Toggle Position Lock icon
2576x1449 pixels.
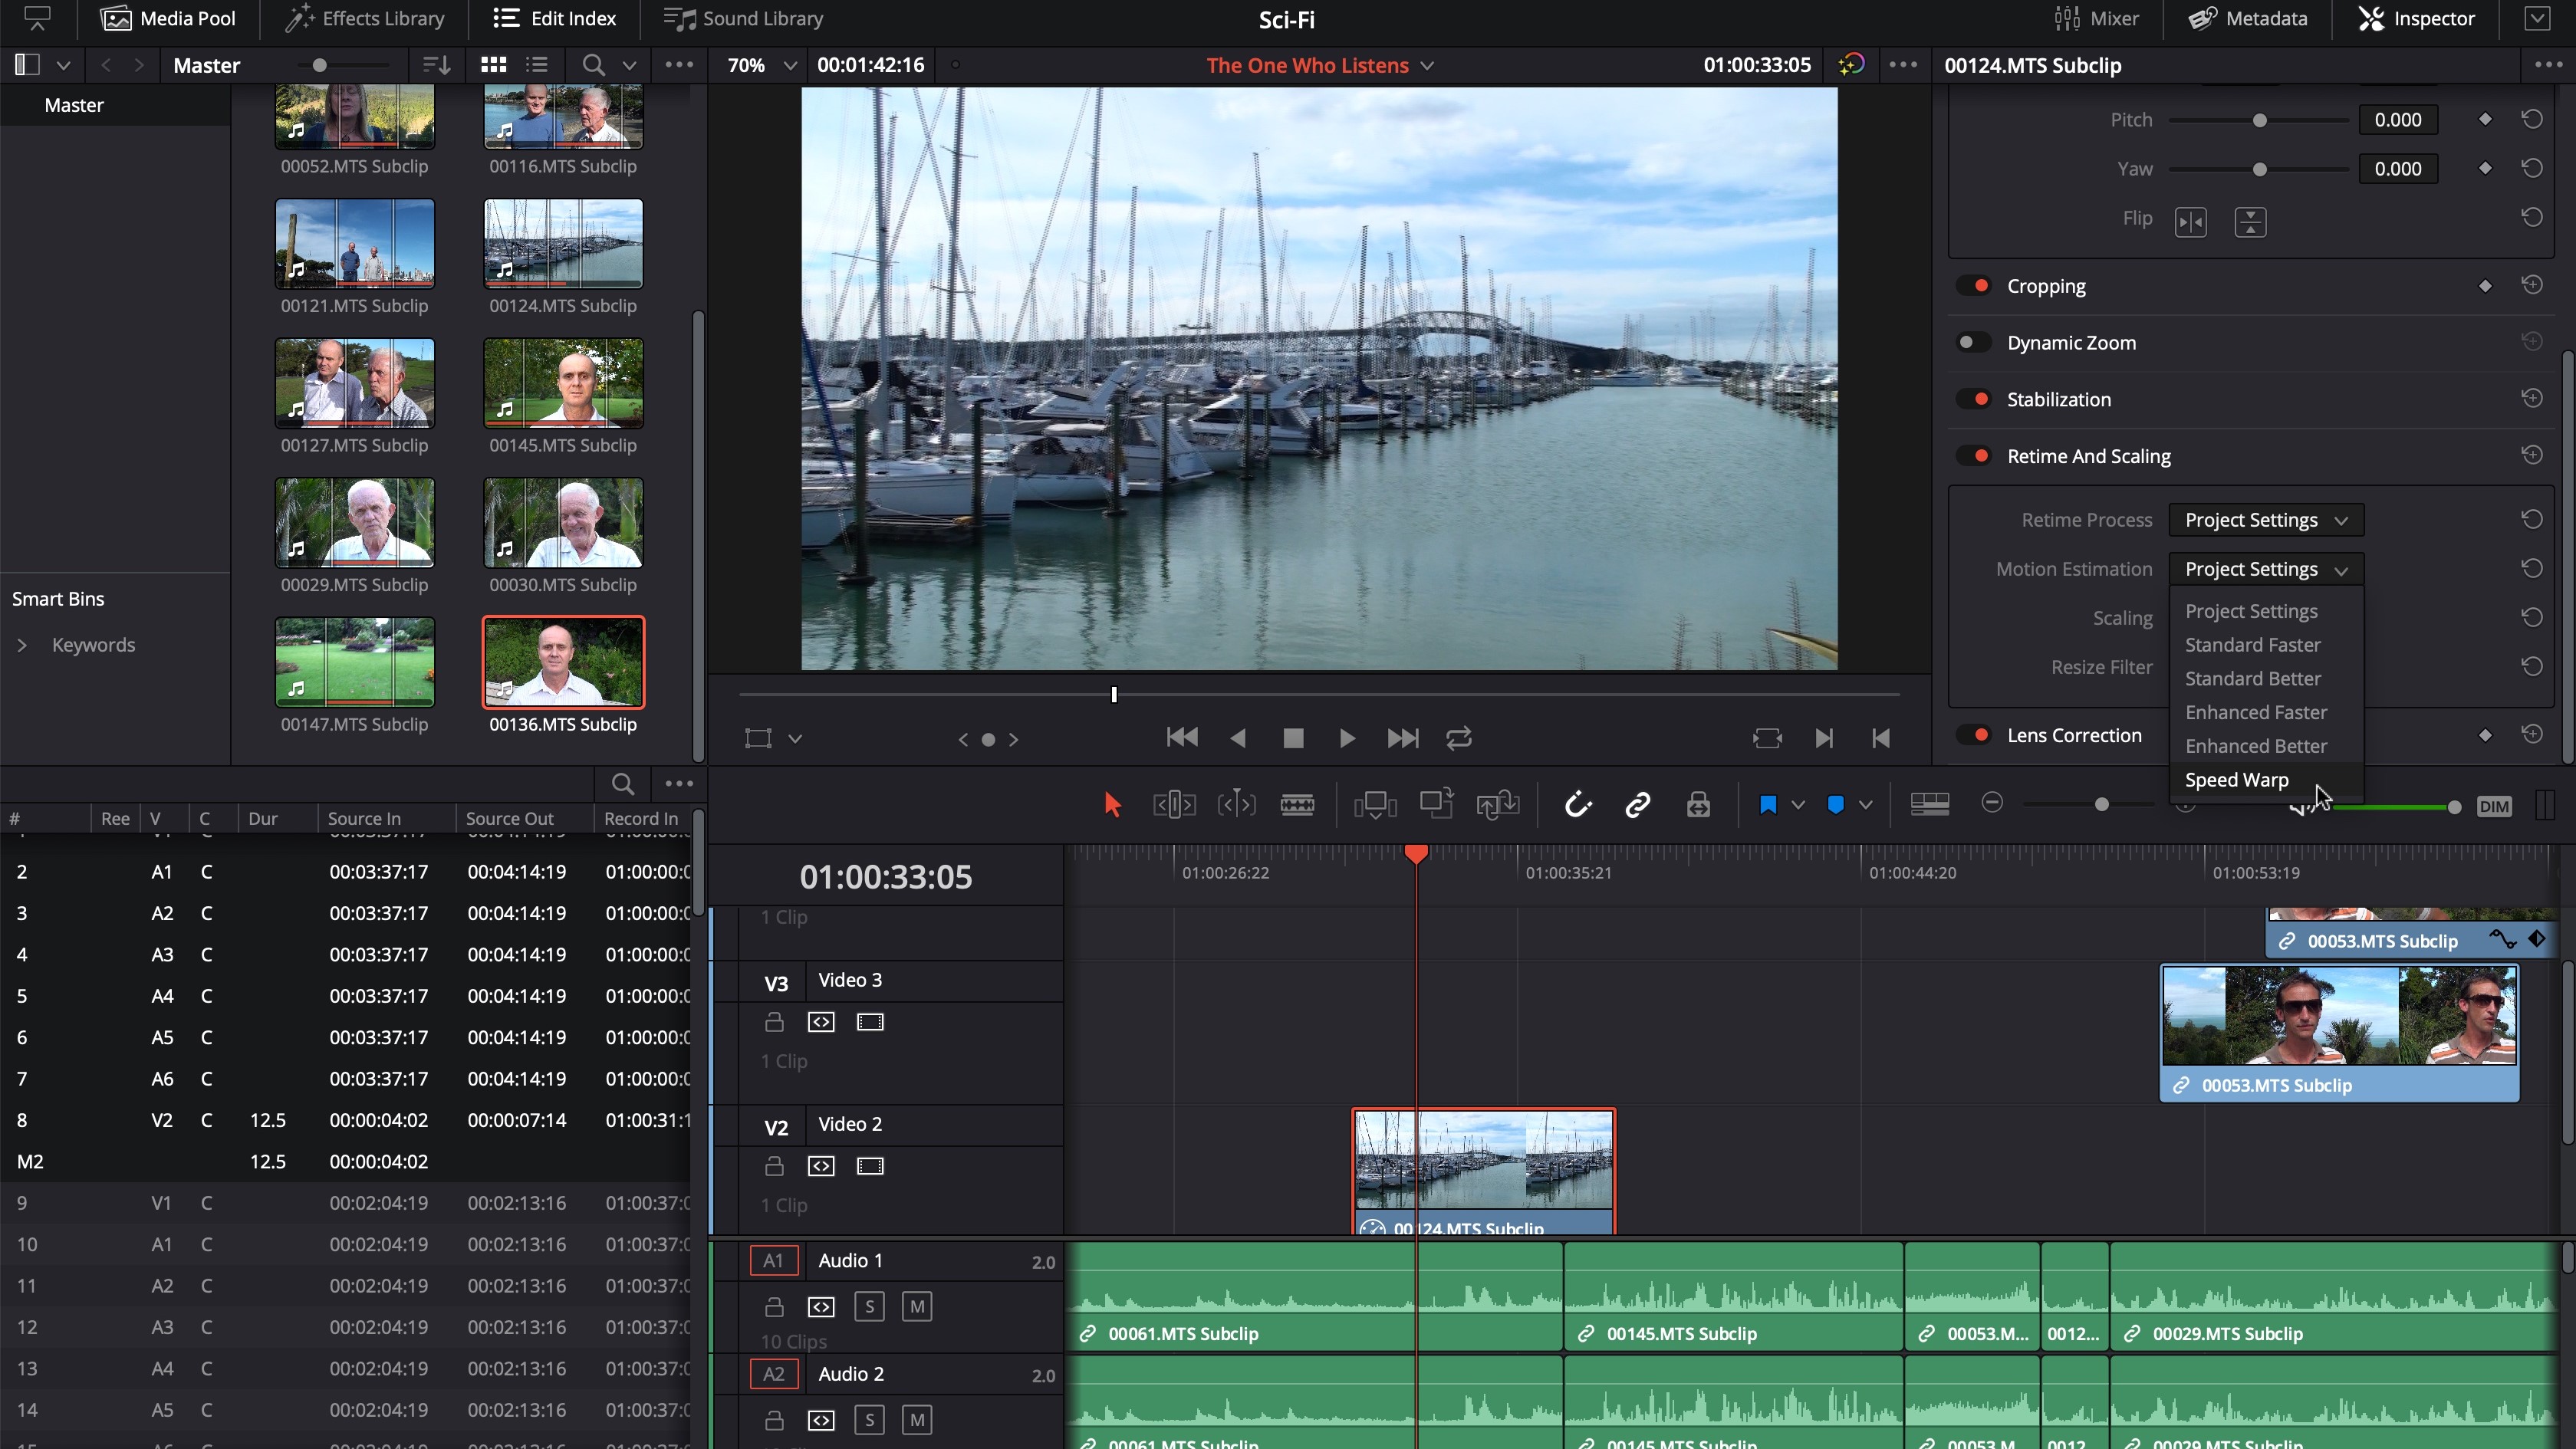click(x=1698, y=805)
